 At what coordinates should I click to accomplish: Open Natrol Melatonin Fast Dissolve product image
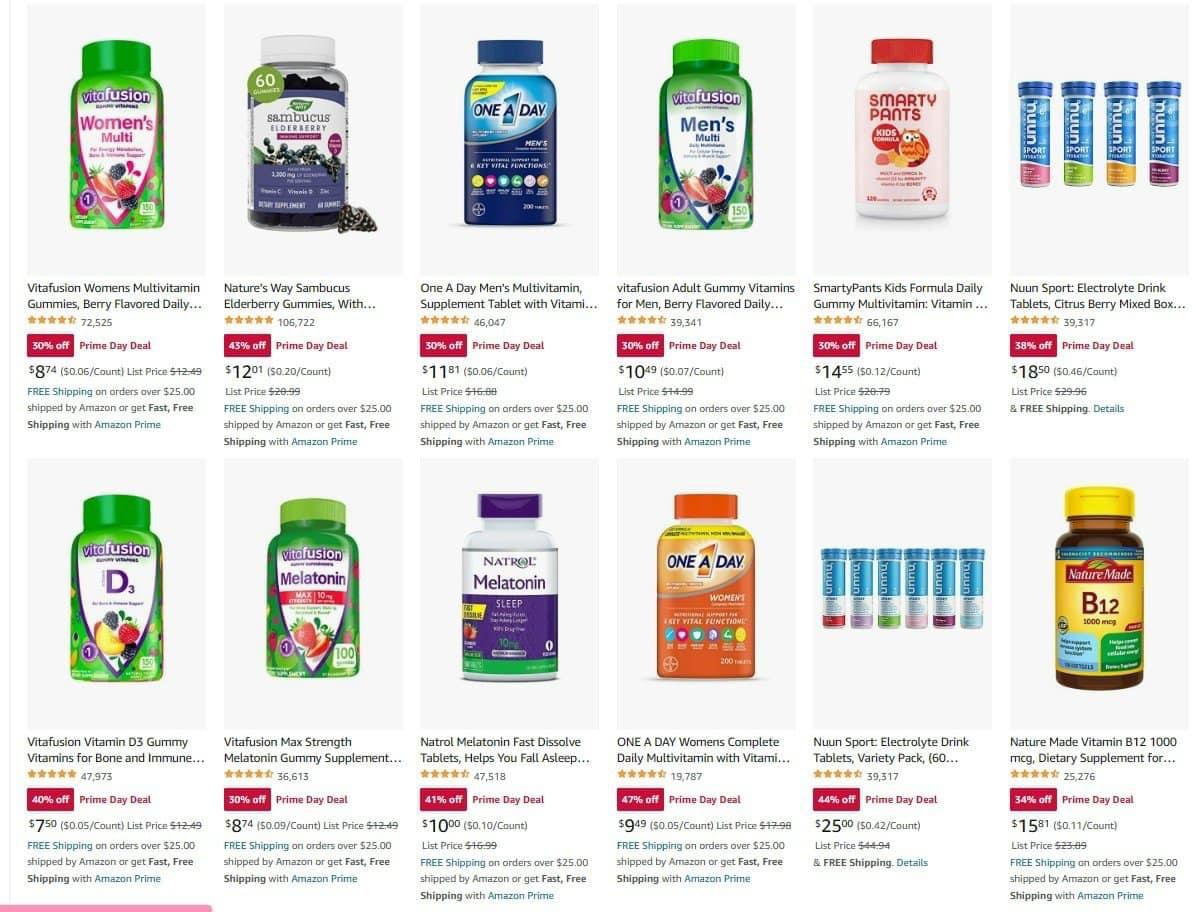click(510, 593)
